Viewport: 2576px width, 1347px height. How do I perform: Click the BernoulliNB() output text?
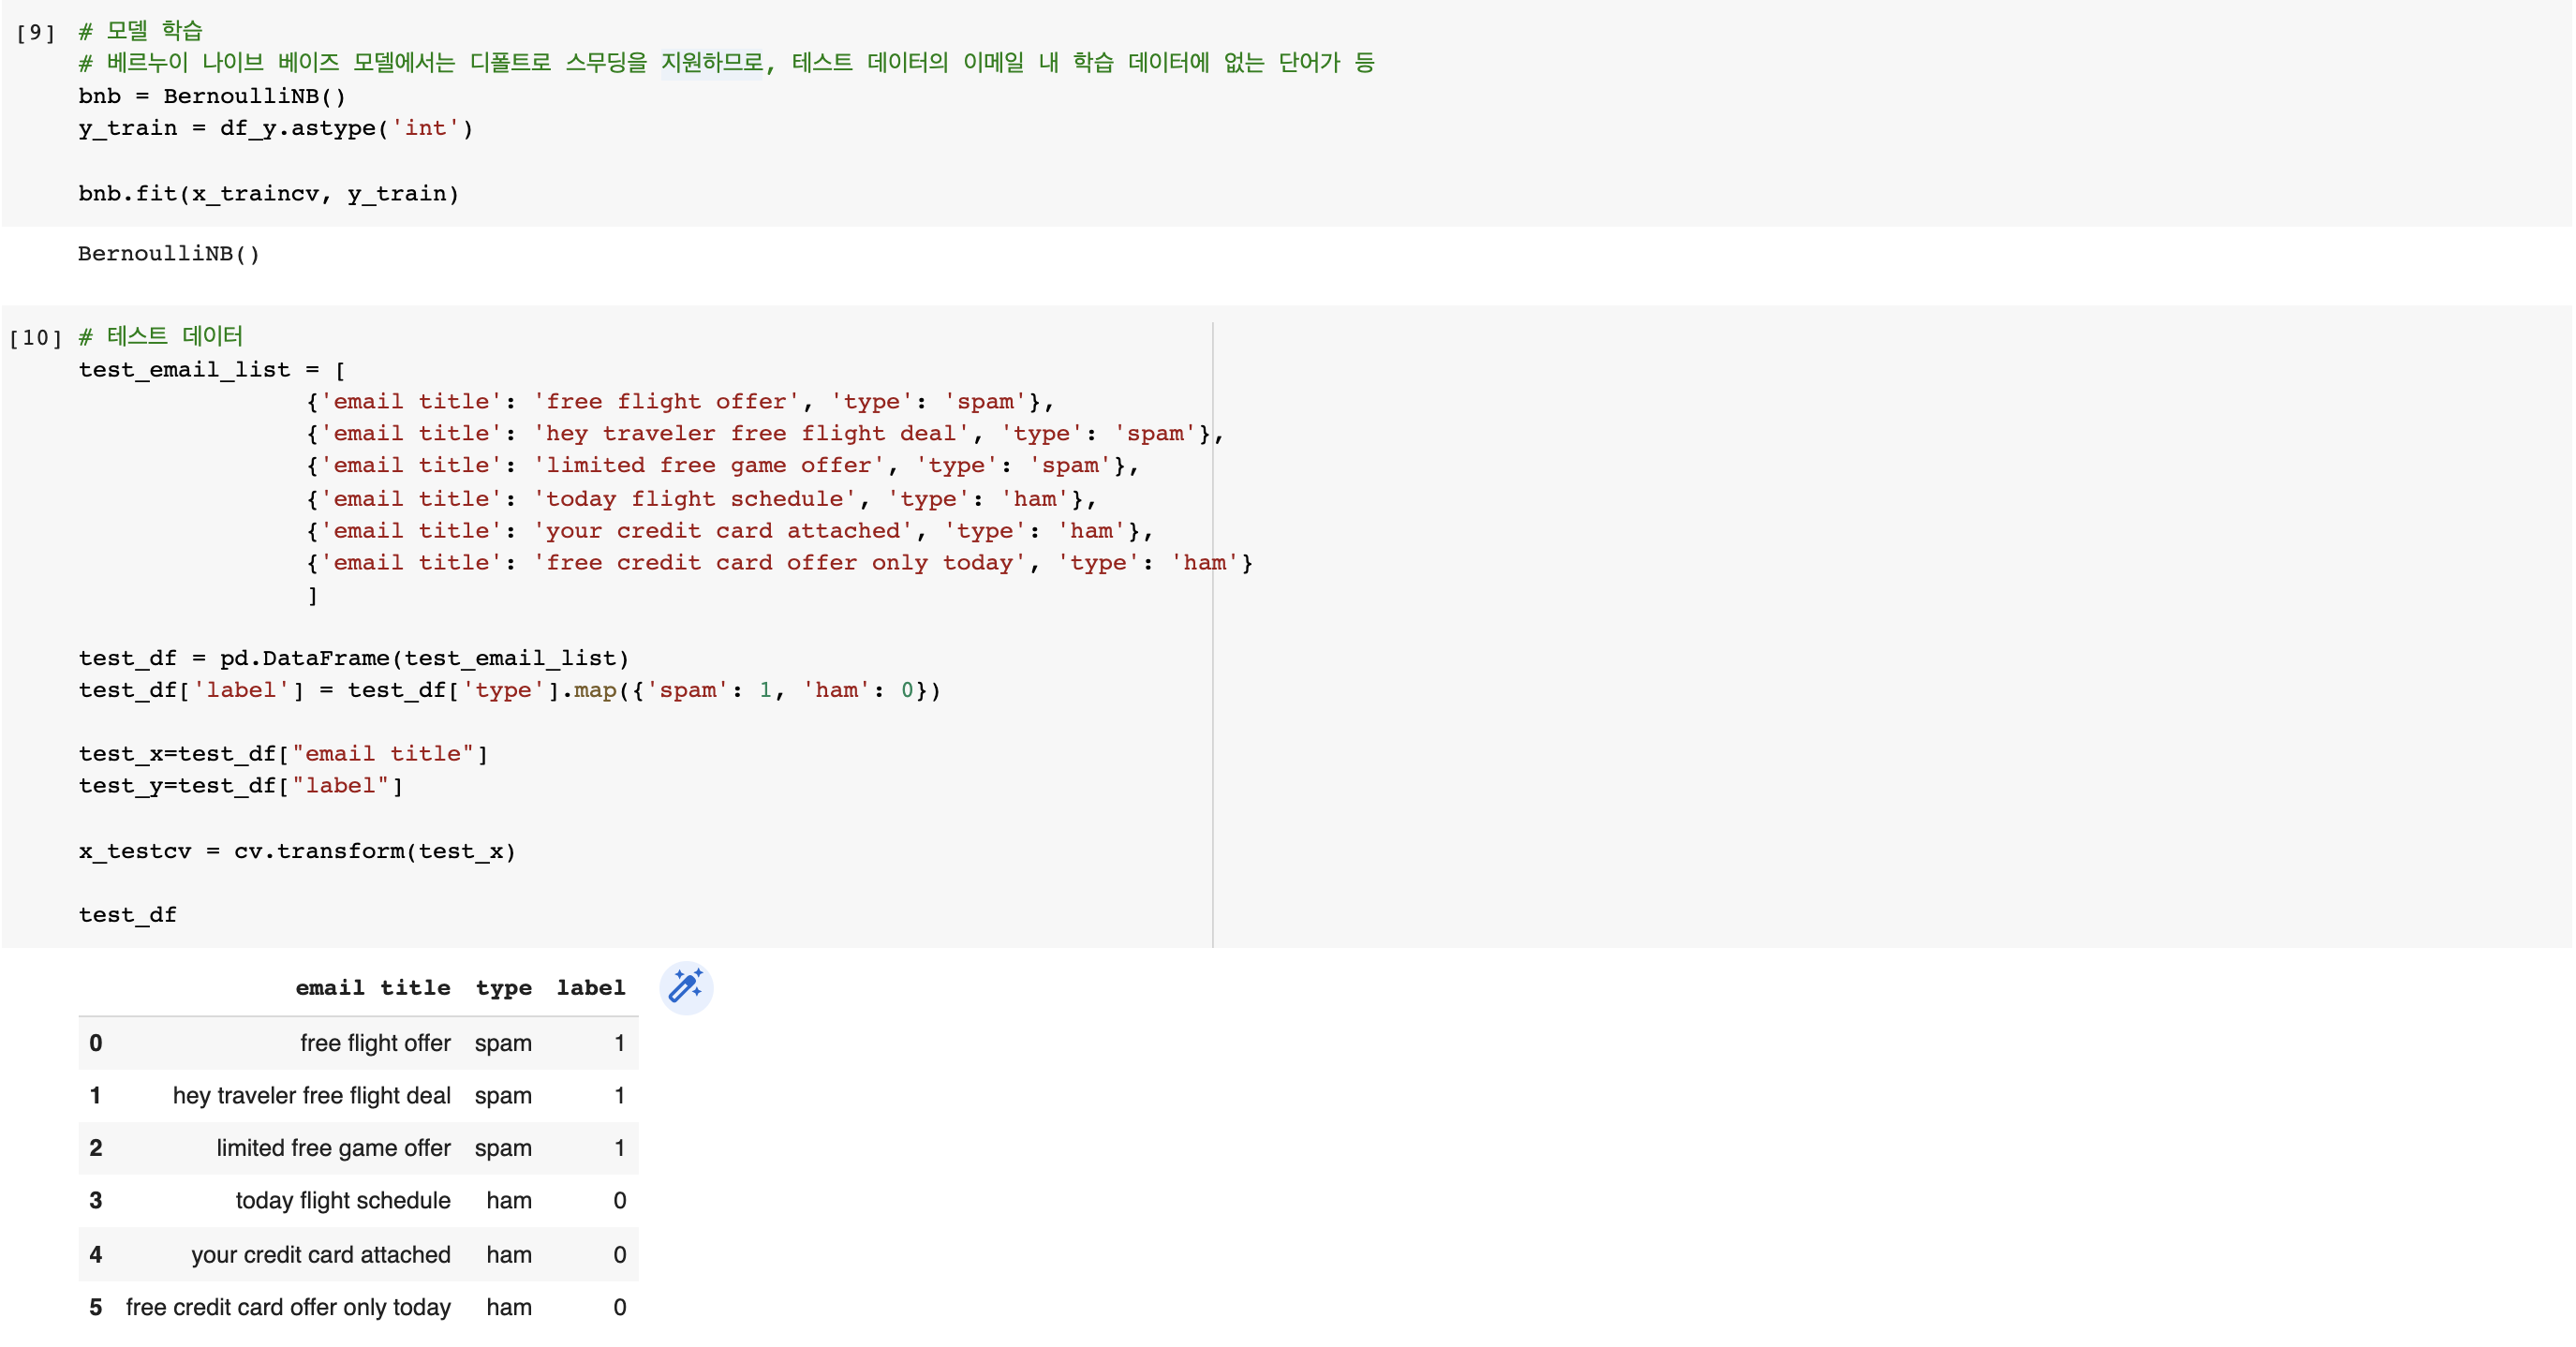click(168, 253)
